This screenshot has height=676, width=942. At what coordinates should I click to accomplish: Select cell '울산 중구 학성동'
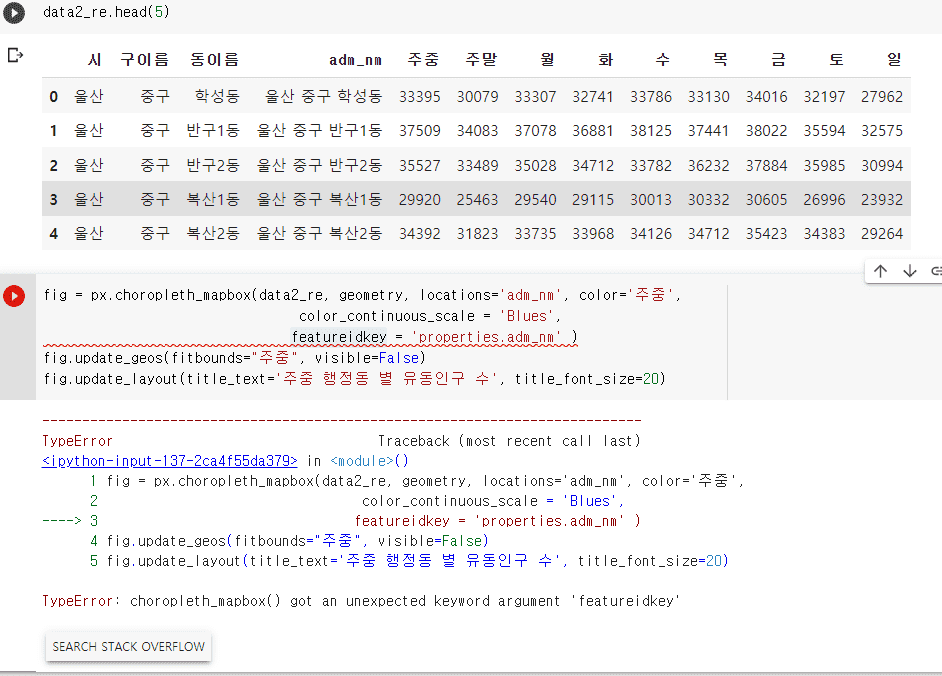tap(323, 96)
